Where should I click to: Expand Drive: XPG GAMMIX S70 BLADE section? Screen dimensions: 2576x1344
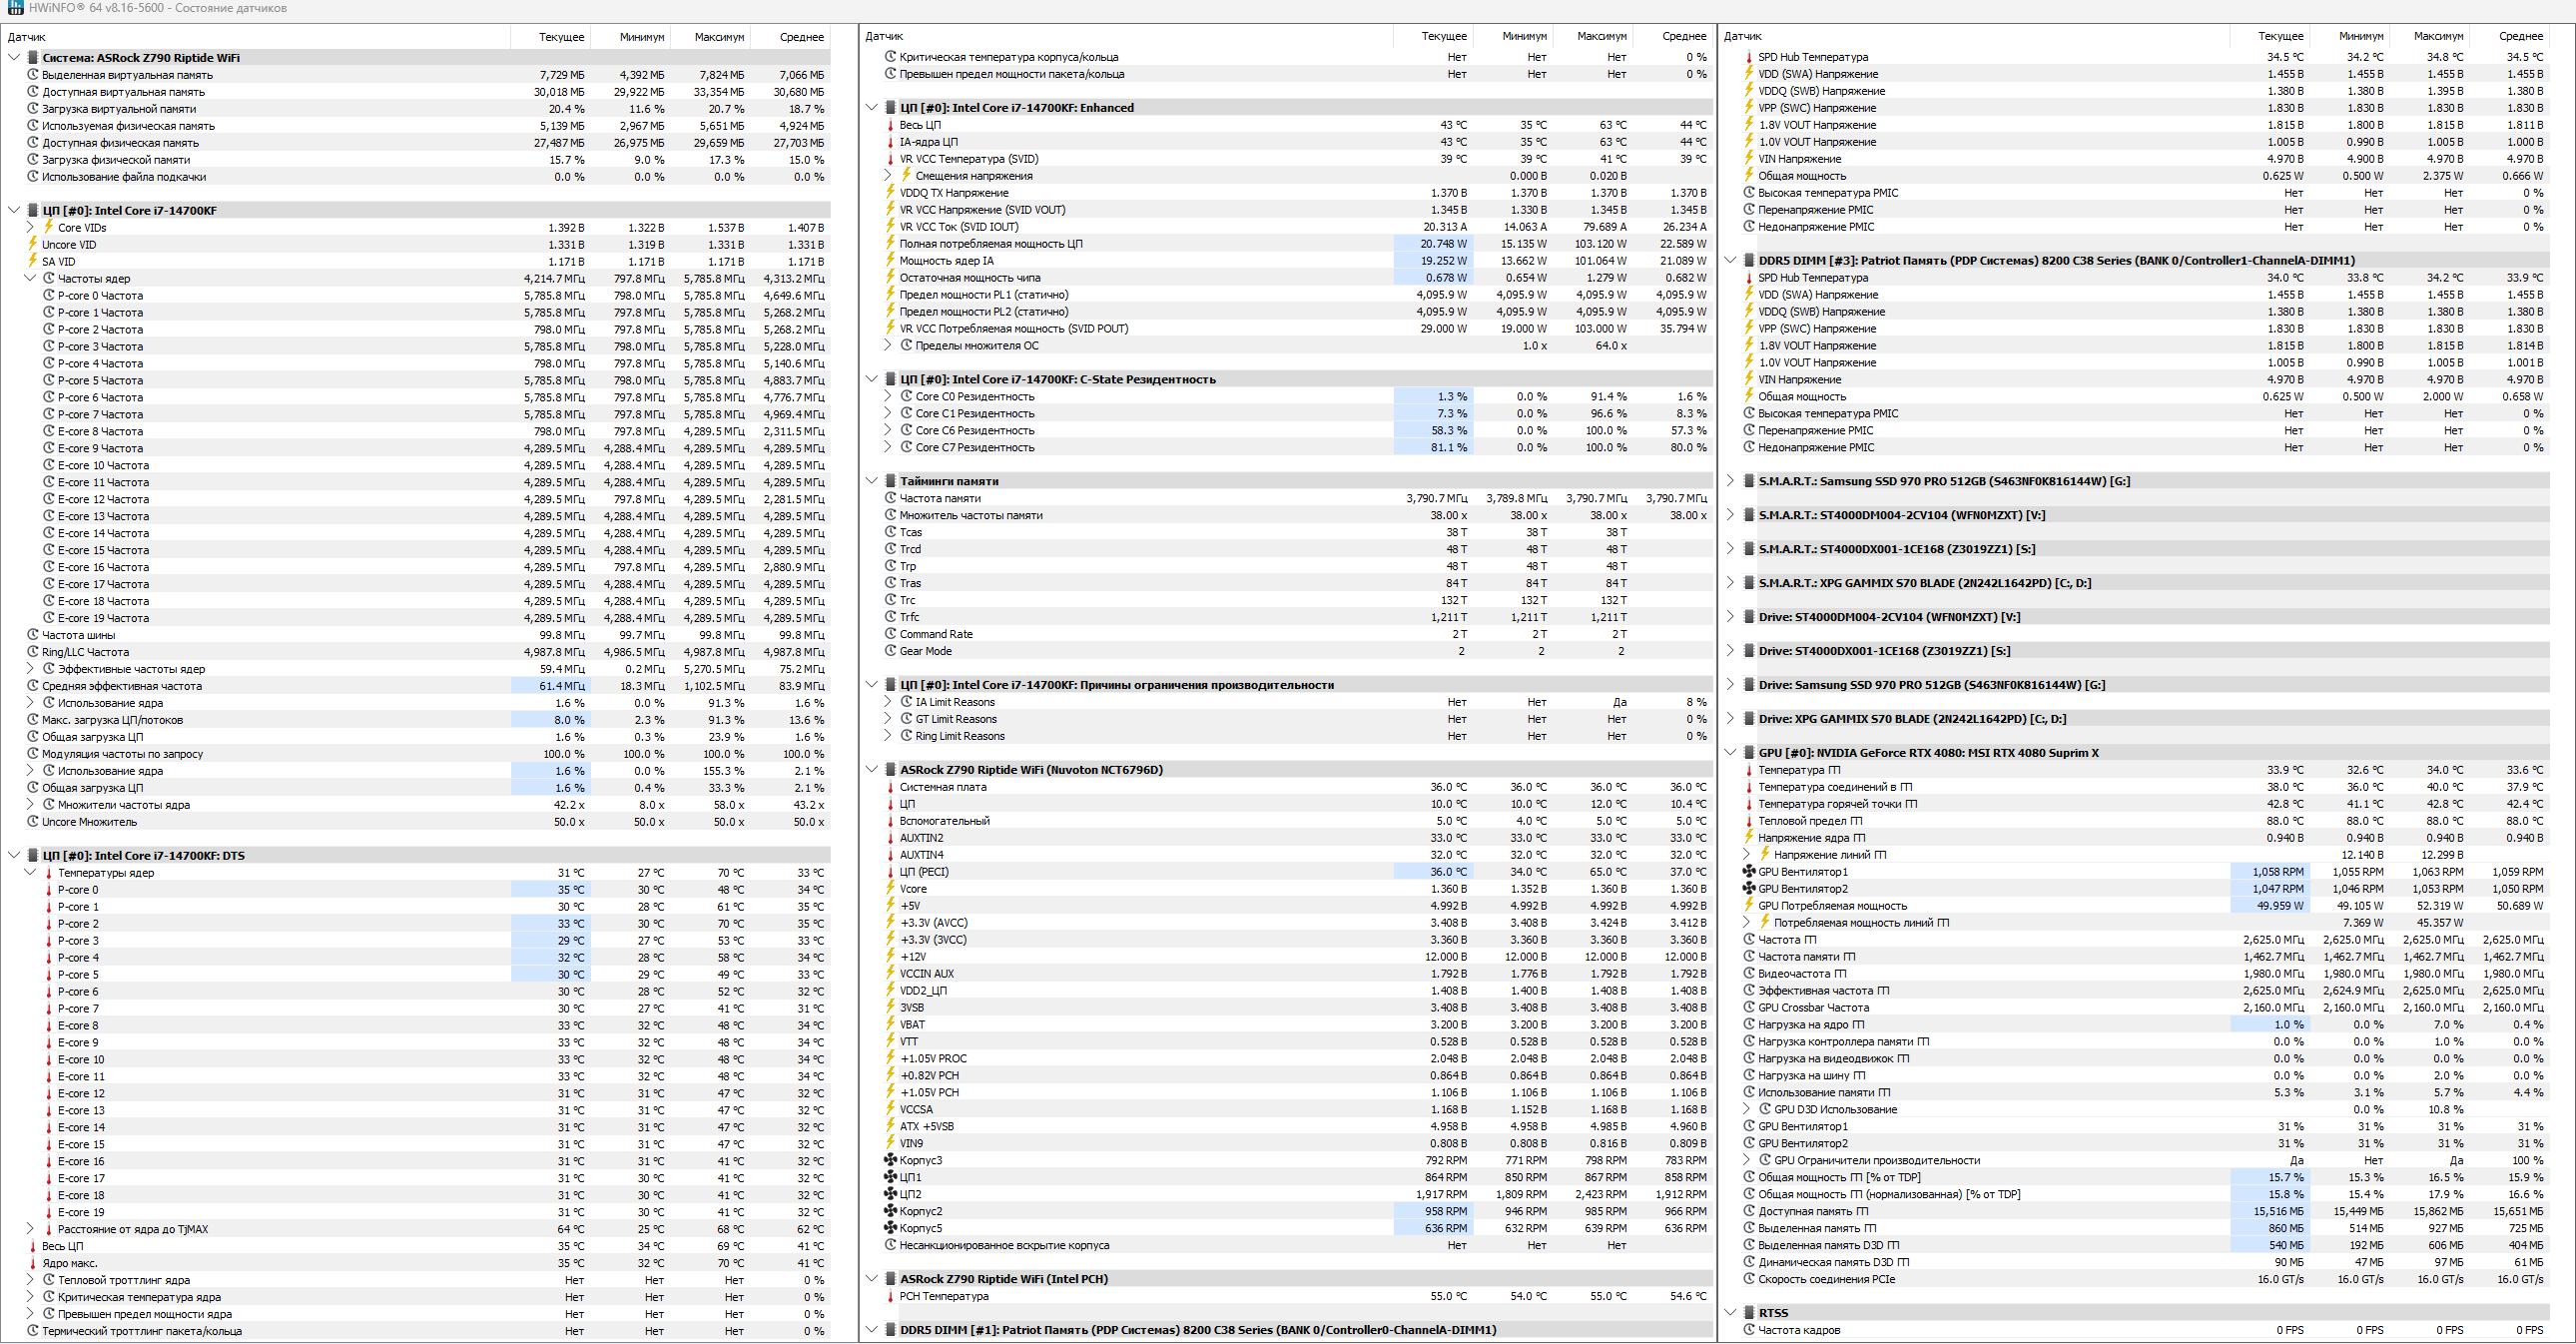pos(1731,719)
